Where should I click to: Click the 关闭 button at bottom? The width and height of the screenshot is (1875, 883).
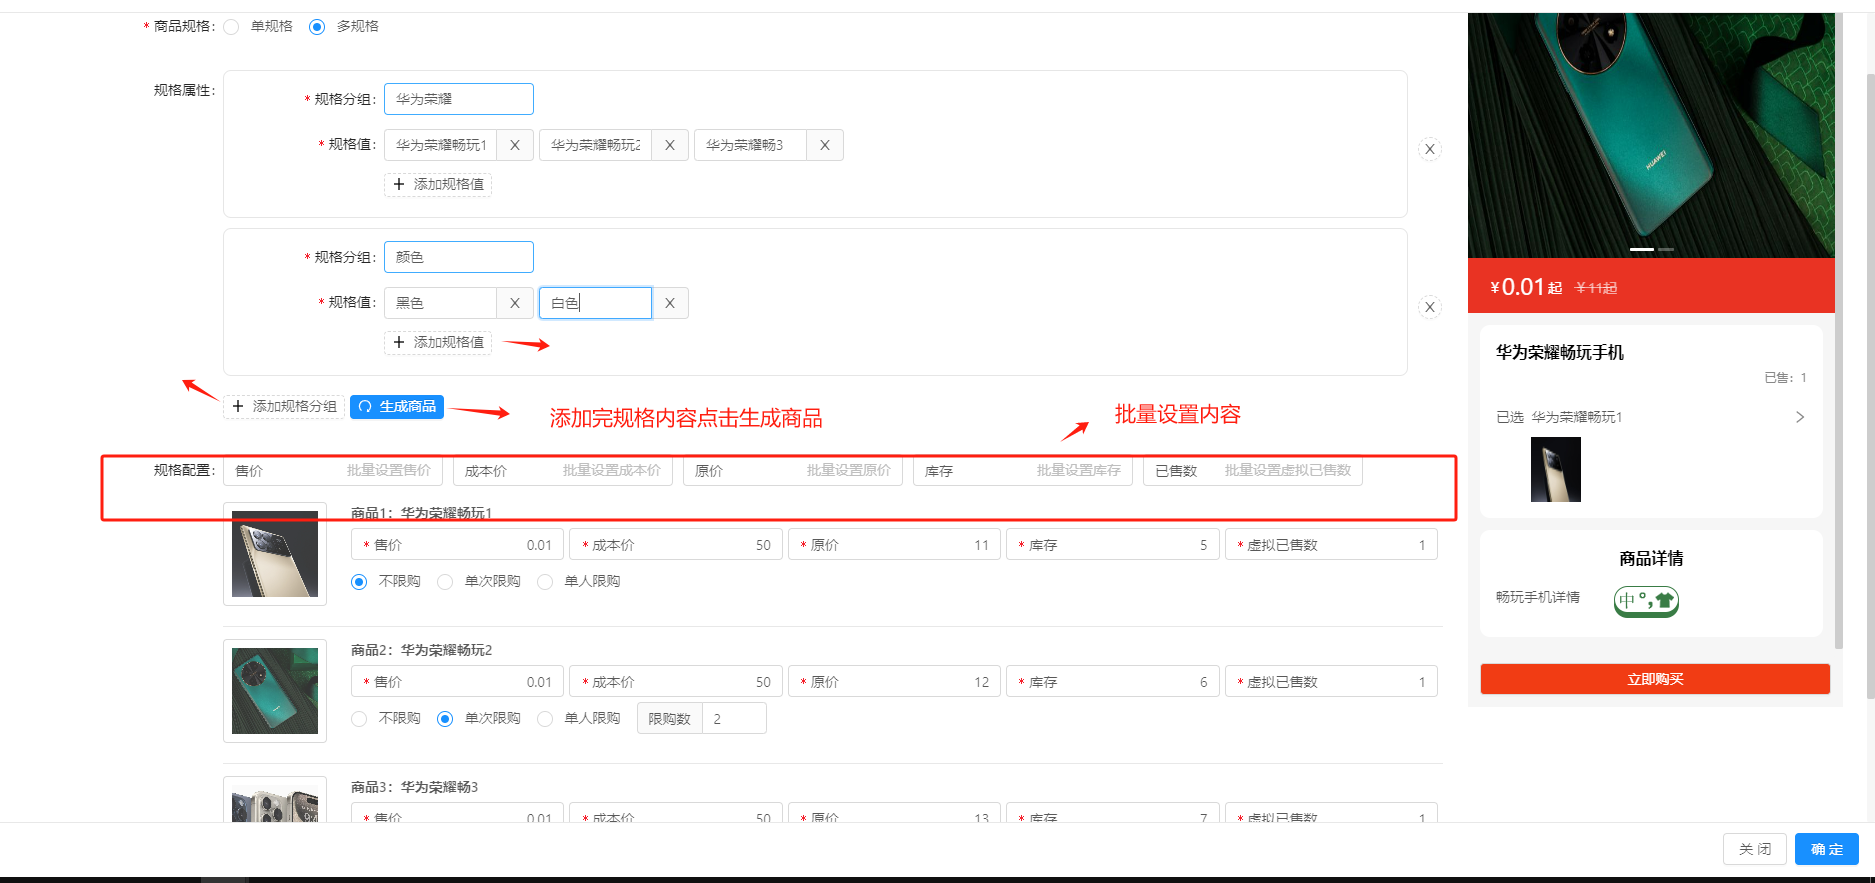[1755, 849]
